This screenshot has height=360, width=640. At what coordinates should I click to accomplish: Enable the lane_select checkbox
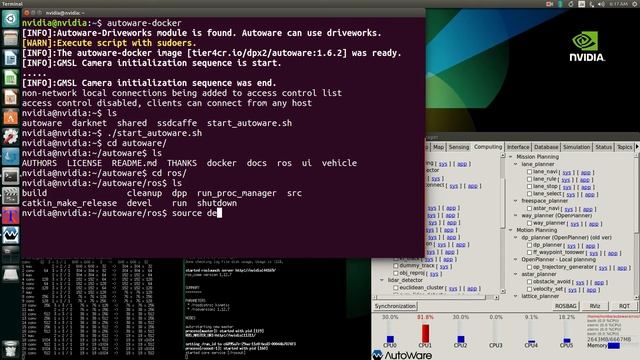[529, 194]
